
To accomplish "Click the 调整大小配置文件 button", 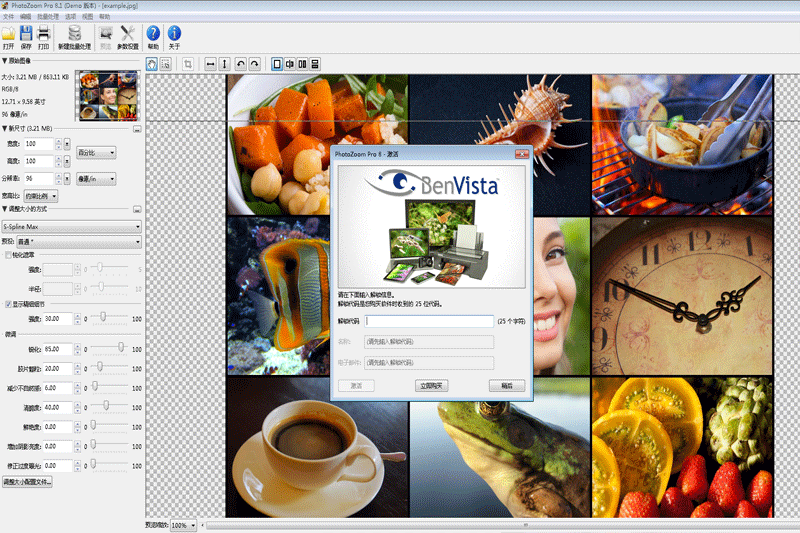I will [27, 482].
